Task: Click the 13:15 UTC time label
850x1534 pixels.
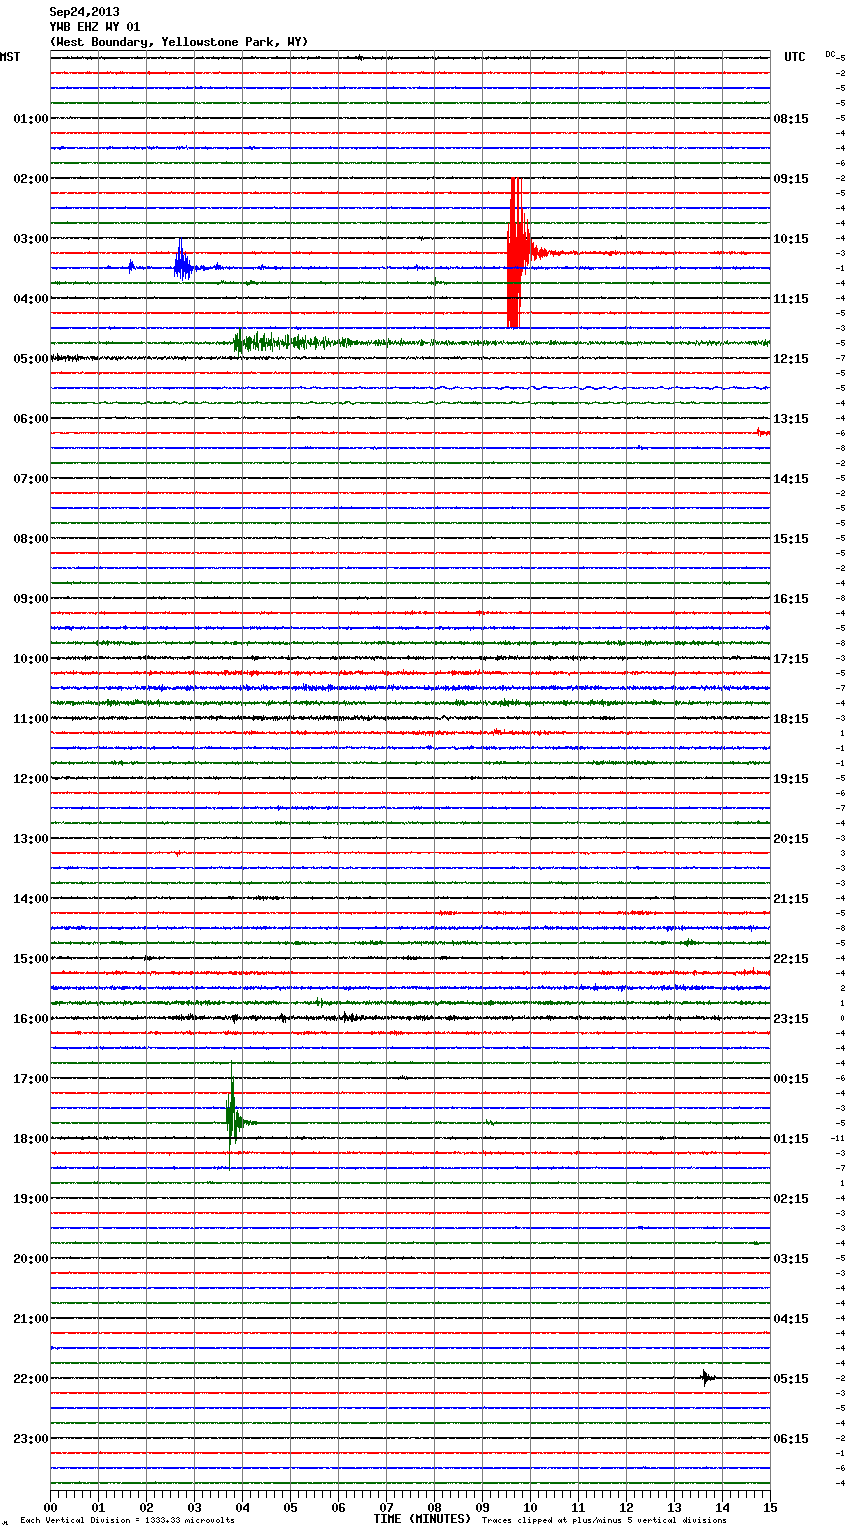Action: click(x=791, y=418)
